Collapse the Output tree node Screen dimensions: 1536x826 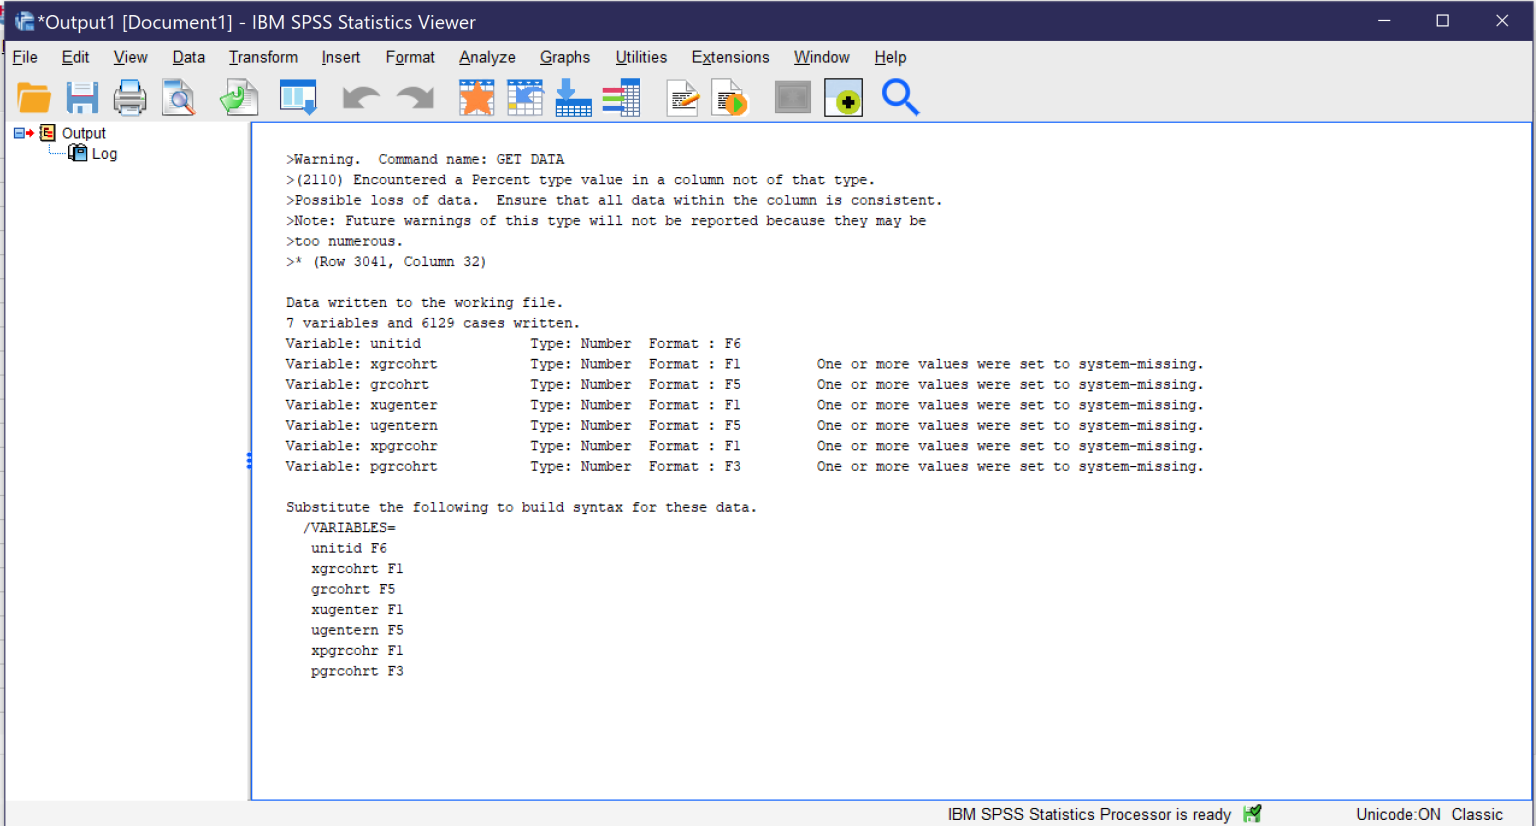[x=18, y=132]
